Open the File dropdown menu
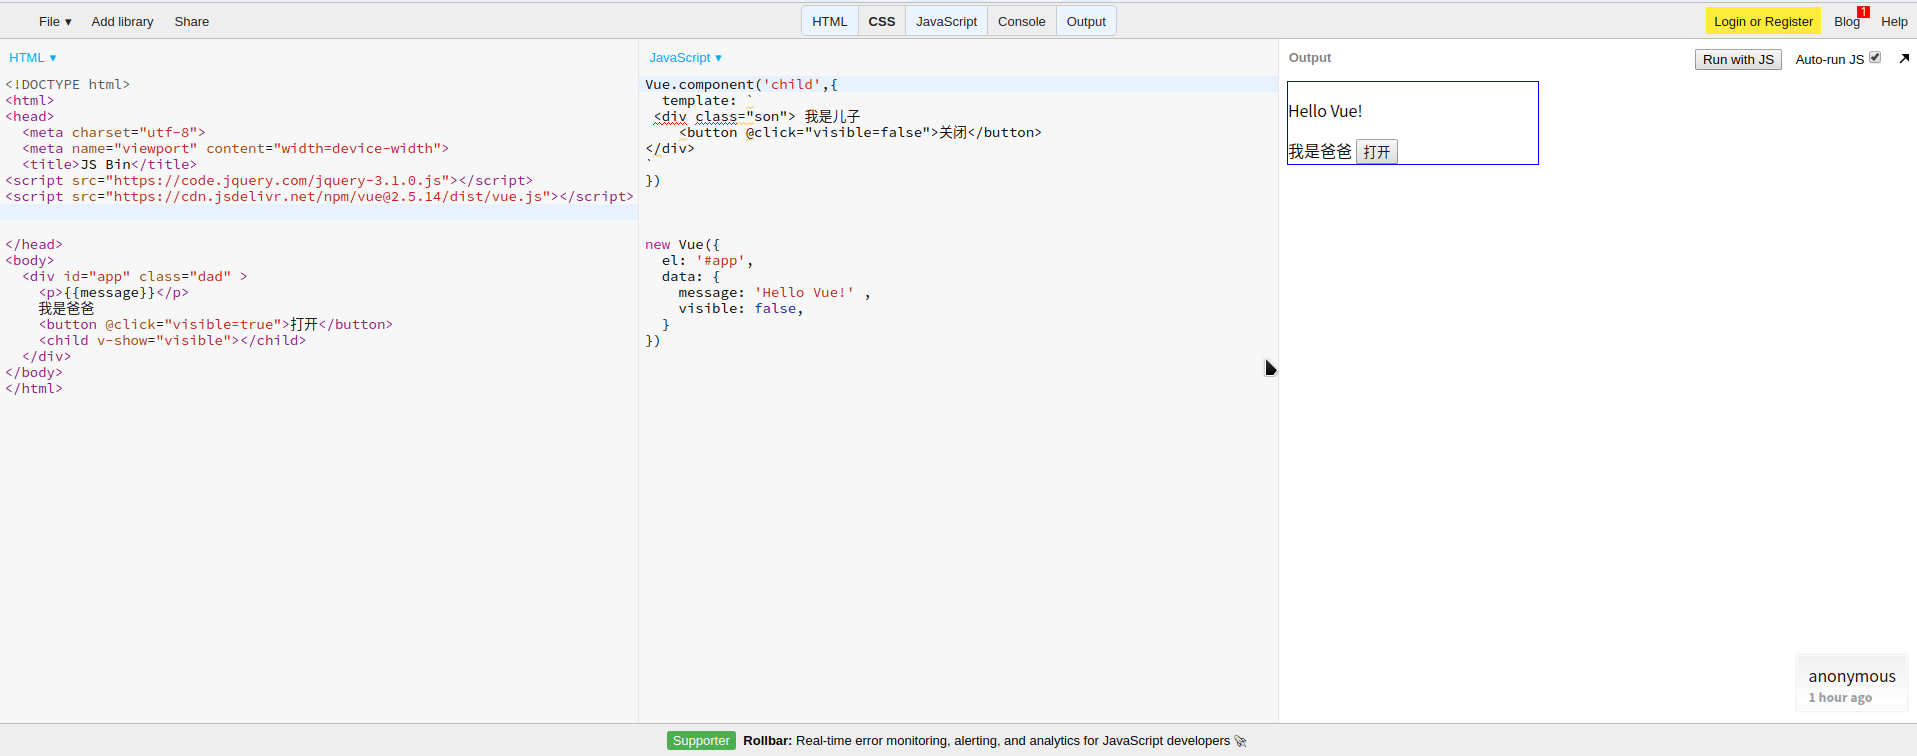The height and width of the screenshot is (756, 1917). click(55, 21)
